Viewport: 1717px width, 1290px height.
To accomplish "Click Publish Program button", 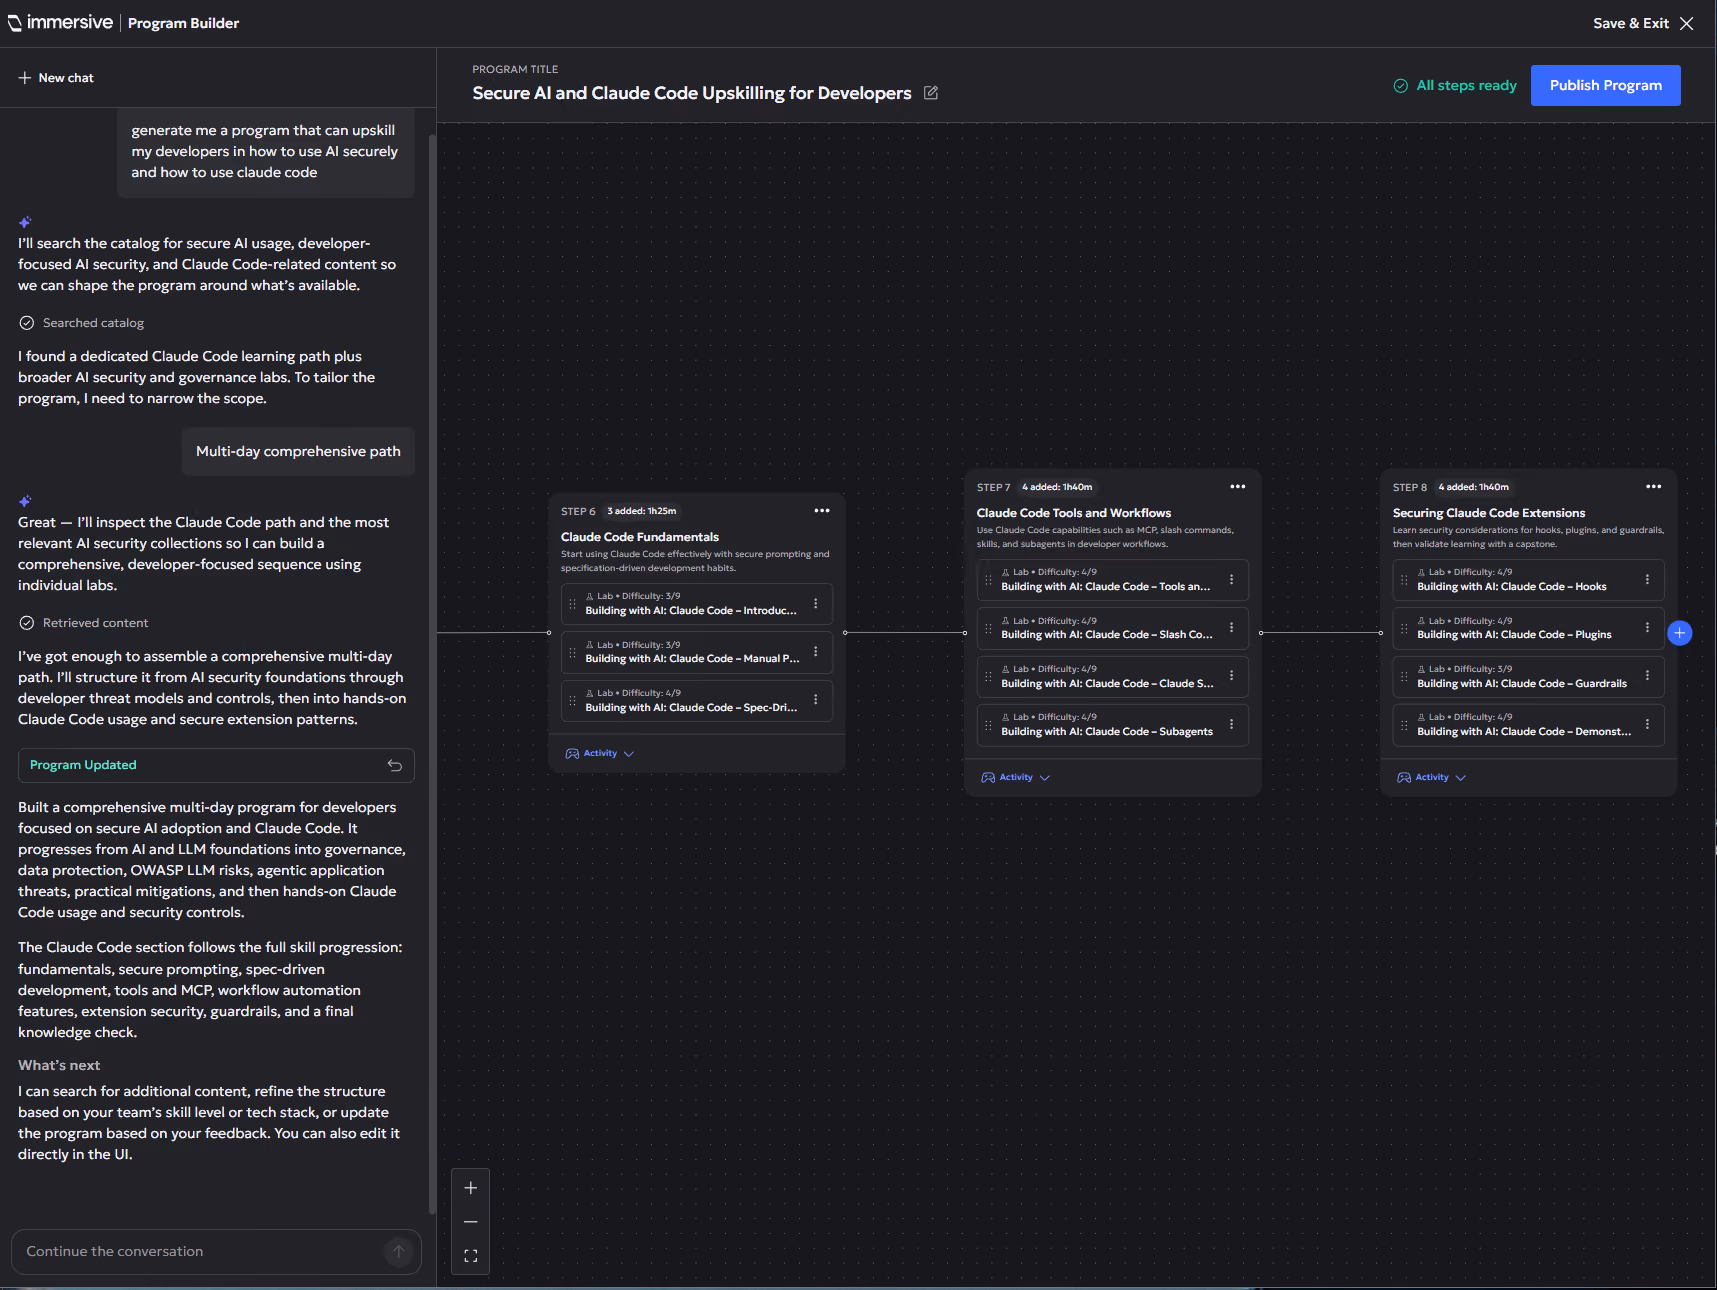I will pyautogui.click(x=1606, y=86).
